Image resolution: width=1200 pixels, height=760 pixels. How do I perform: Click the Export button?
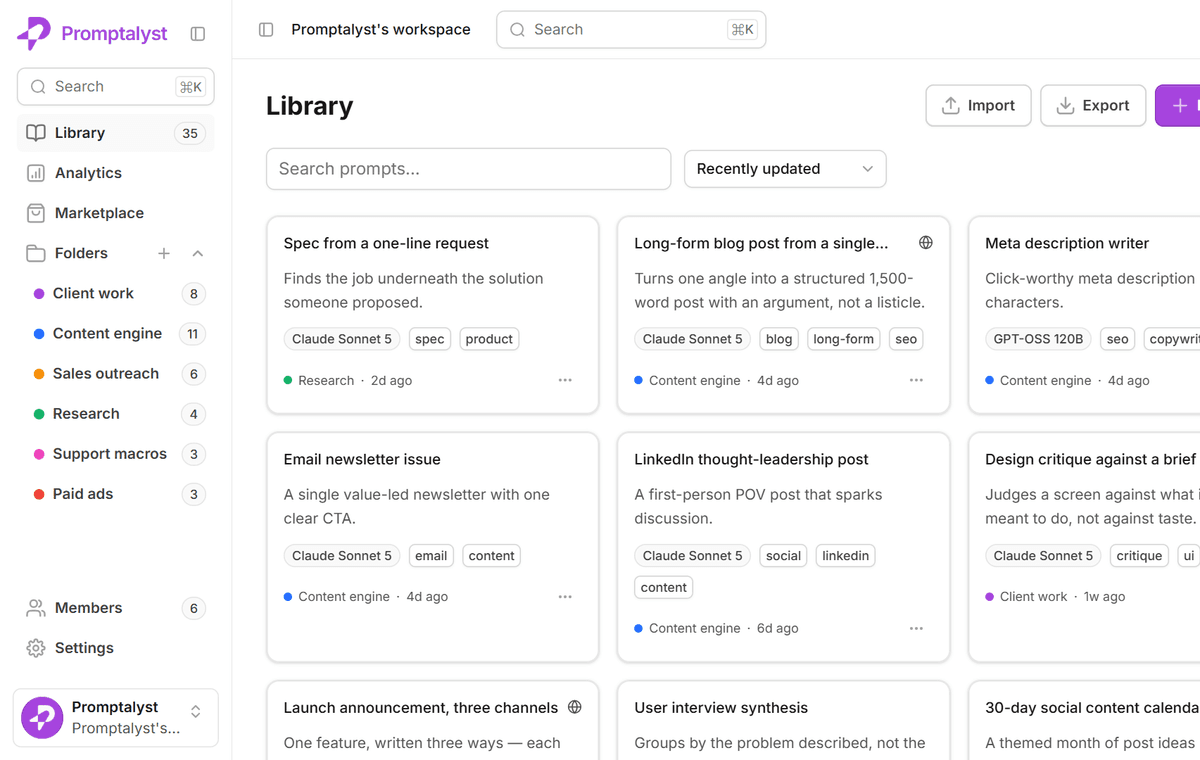pos(1093,105)
